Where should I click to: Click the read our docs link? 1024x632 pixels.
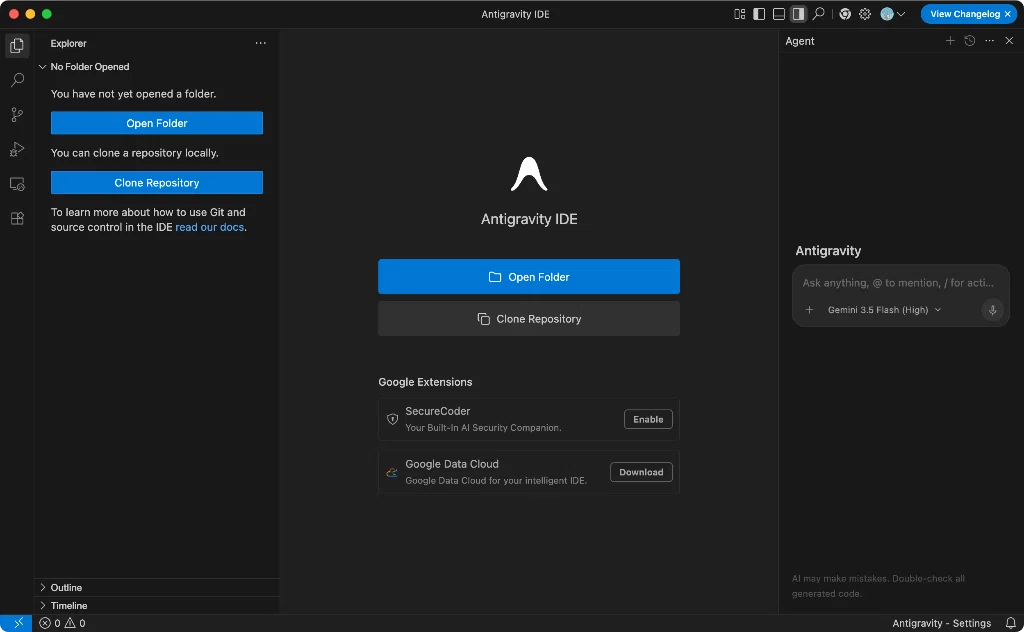pyautogui.click(x=210, y=227)
